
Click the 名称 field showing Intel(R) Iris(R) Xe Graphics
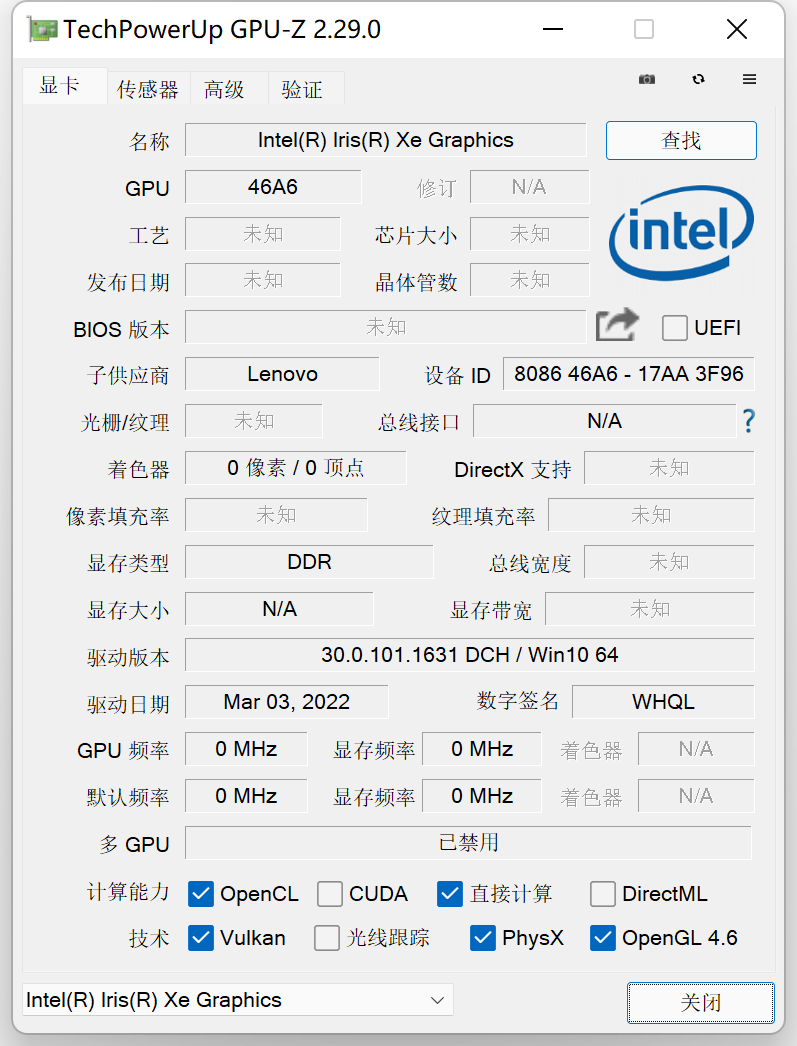point(385,140)
